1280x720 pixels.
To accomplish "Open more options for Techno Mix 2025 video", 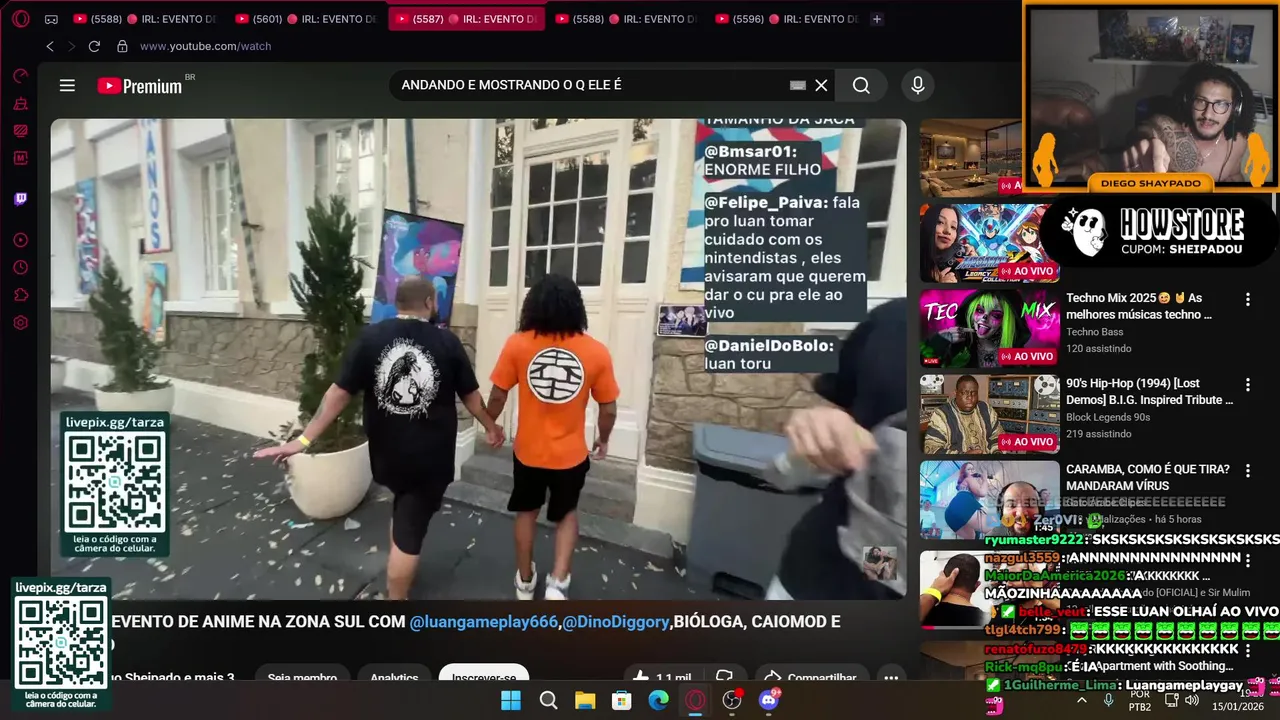I will point(1247,299).
